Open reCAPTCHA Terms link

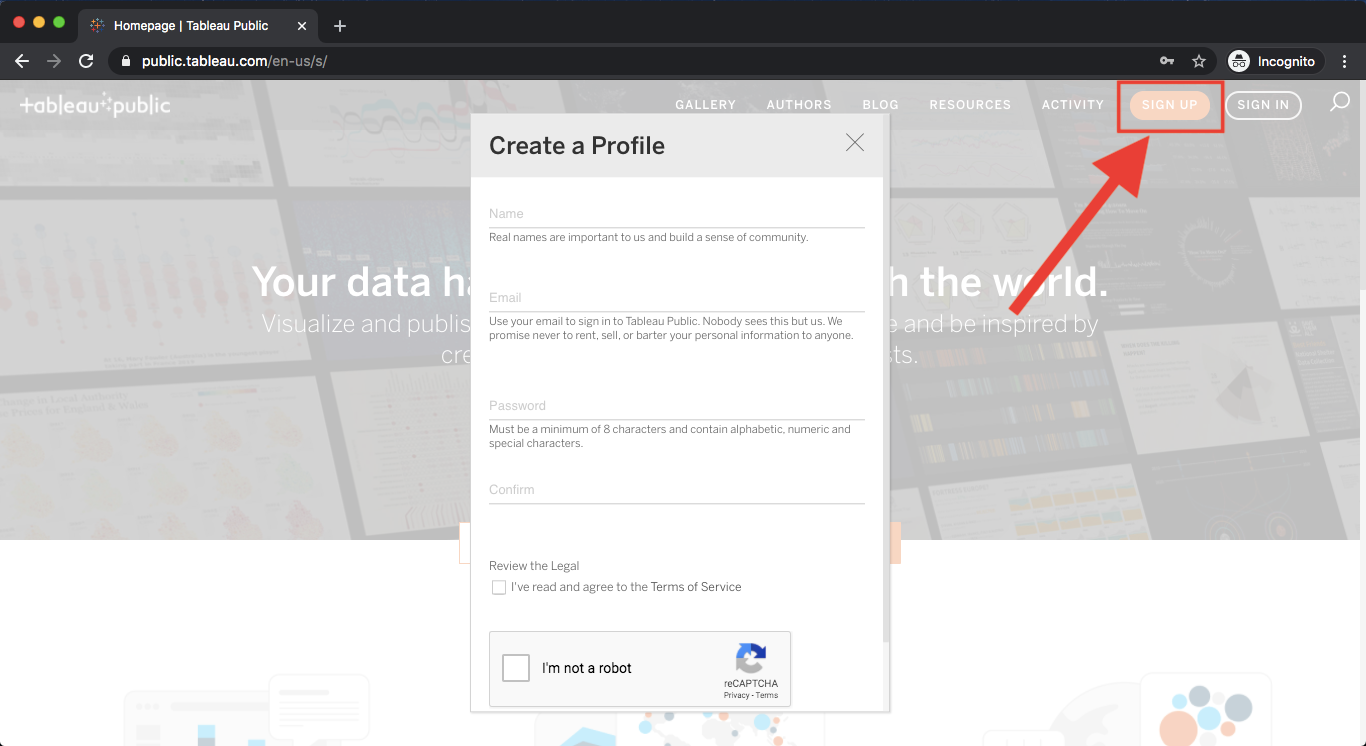pos(767,695)
